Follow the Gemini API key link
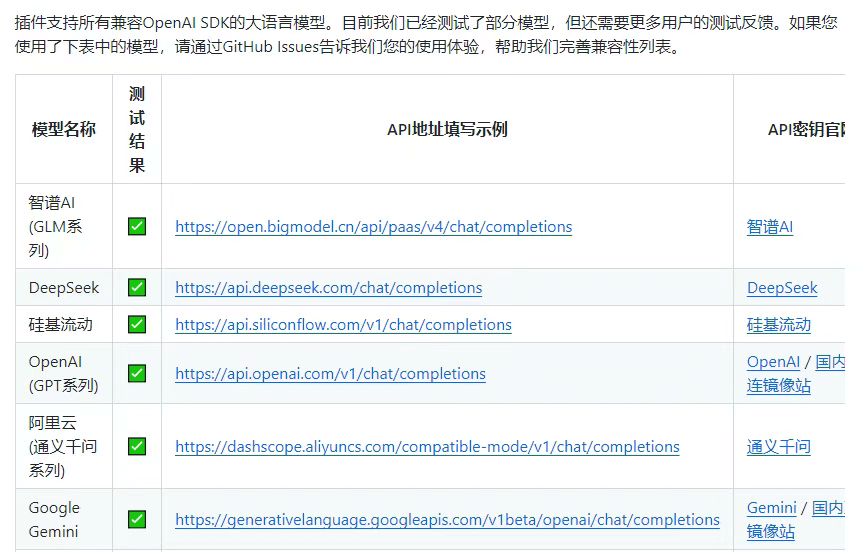857x552 pixels. pos(771,508)
